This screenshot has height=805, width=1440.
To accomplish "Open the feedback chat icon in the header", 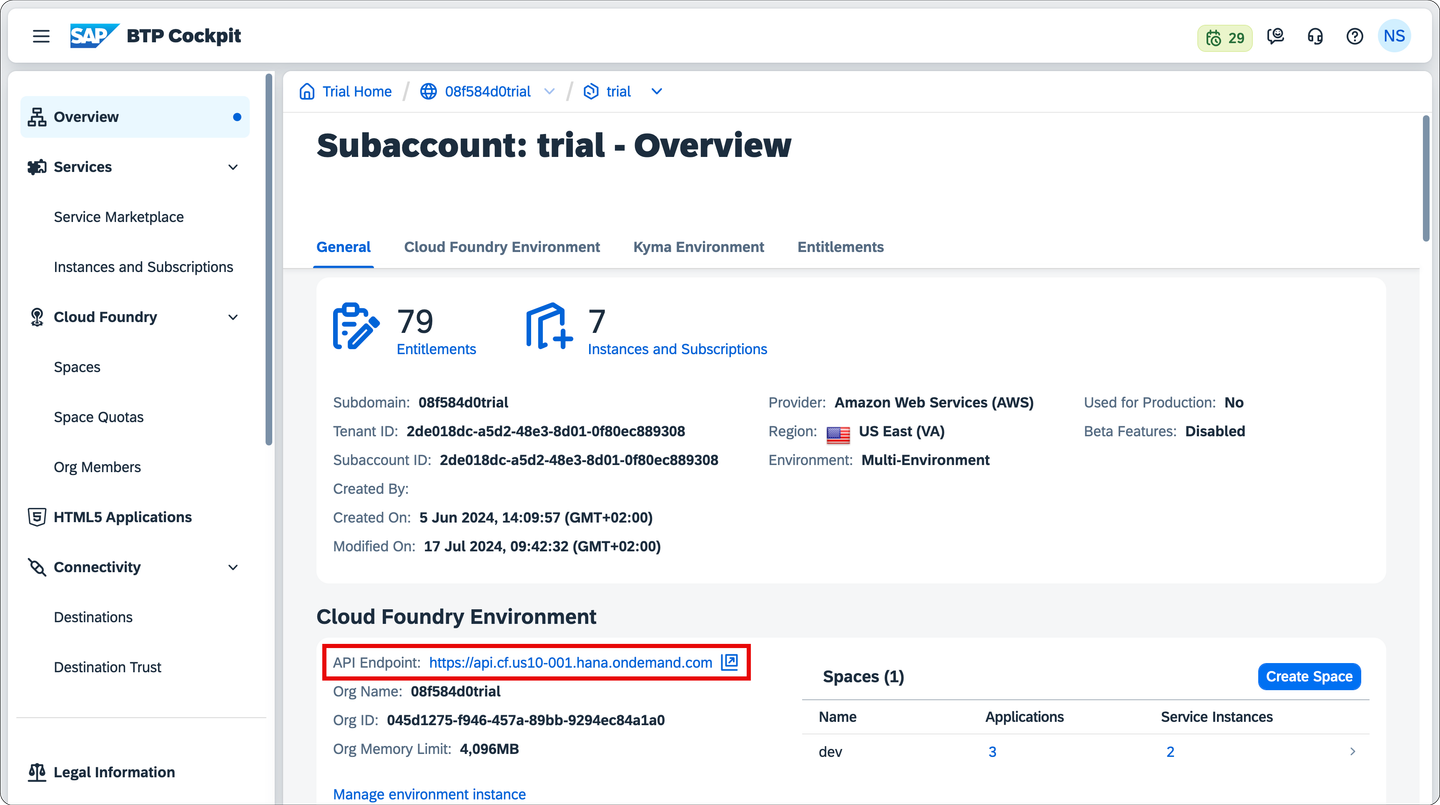I will 1275,37.
